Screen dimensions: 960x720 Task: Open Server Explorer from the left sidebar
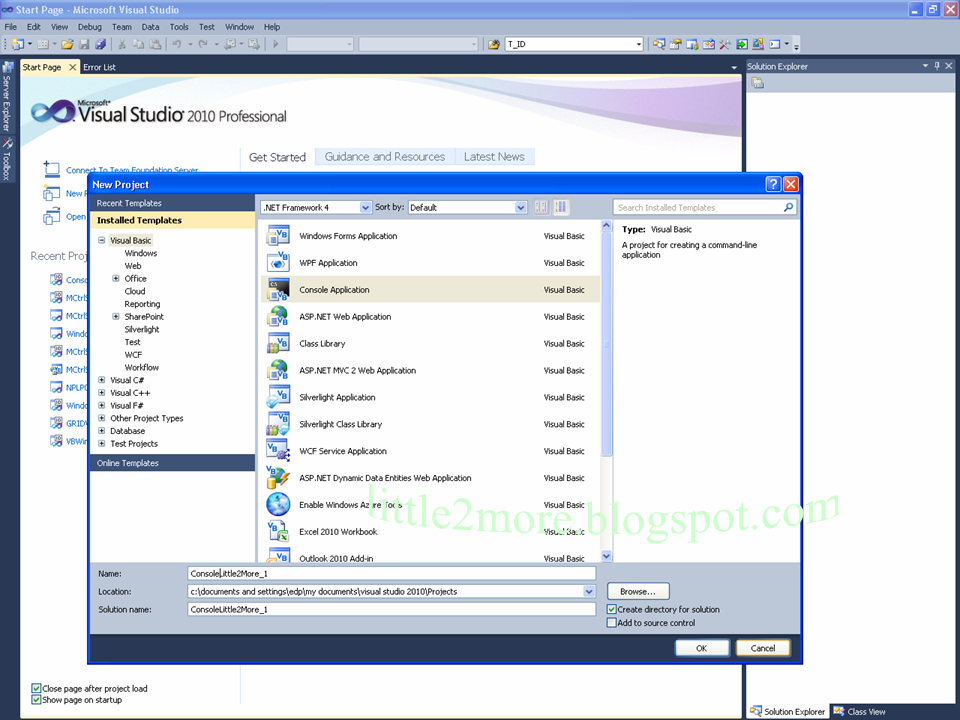coord(9,95)
